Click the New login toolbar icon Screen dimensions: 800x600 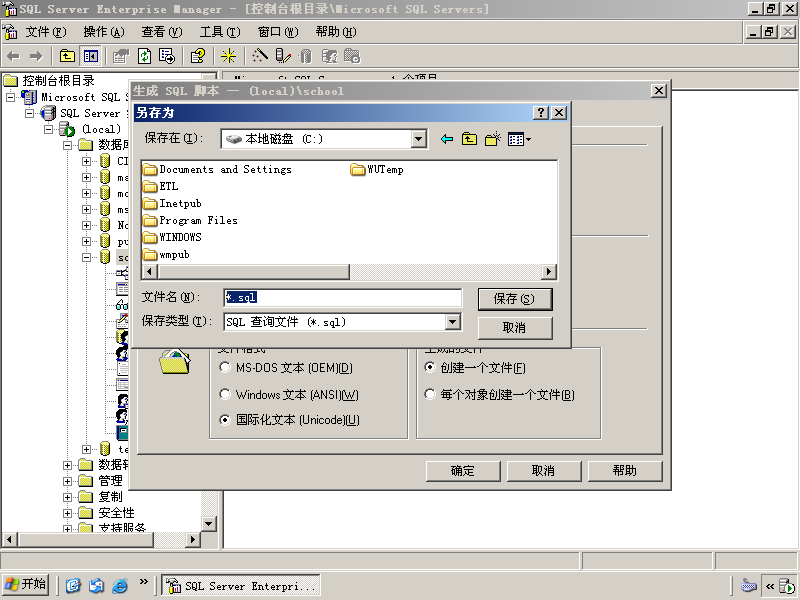pyautogui.click(x=329, y=56)
